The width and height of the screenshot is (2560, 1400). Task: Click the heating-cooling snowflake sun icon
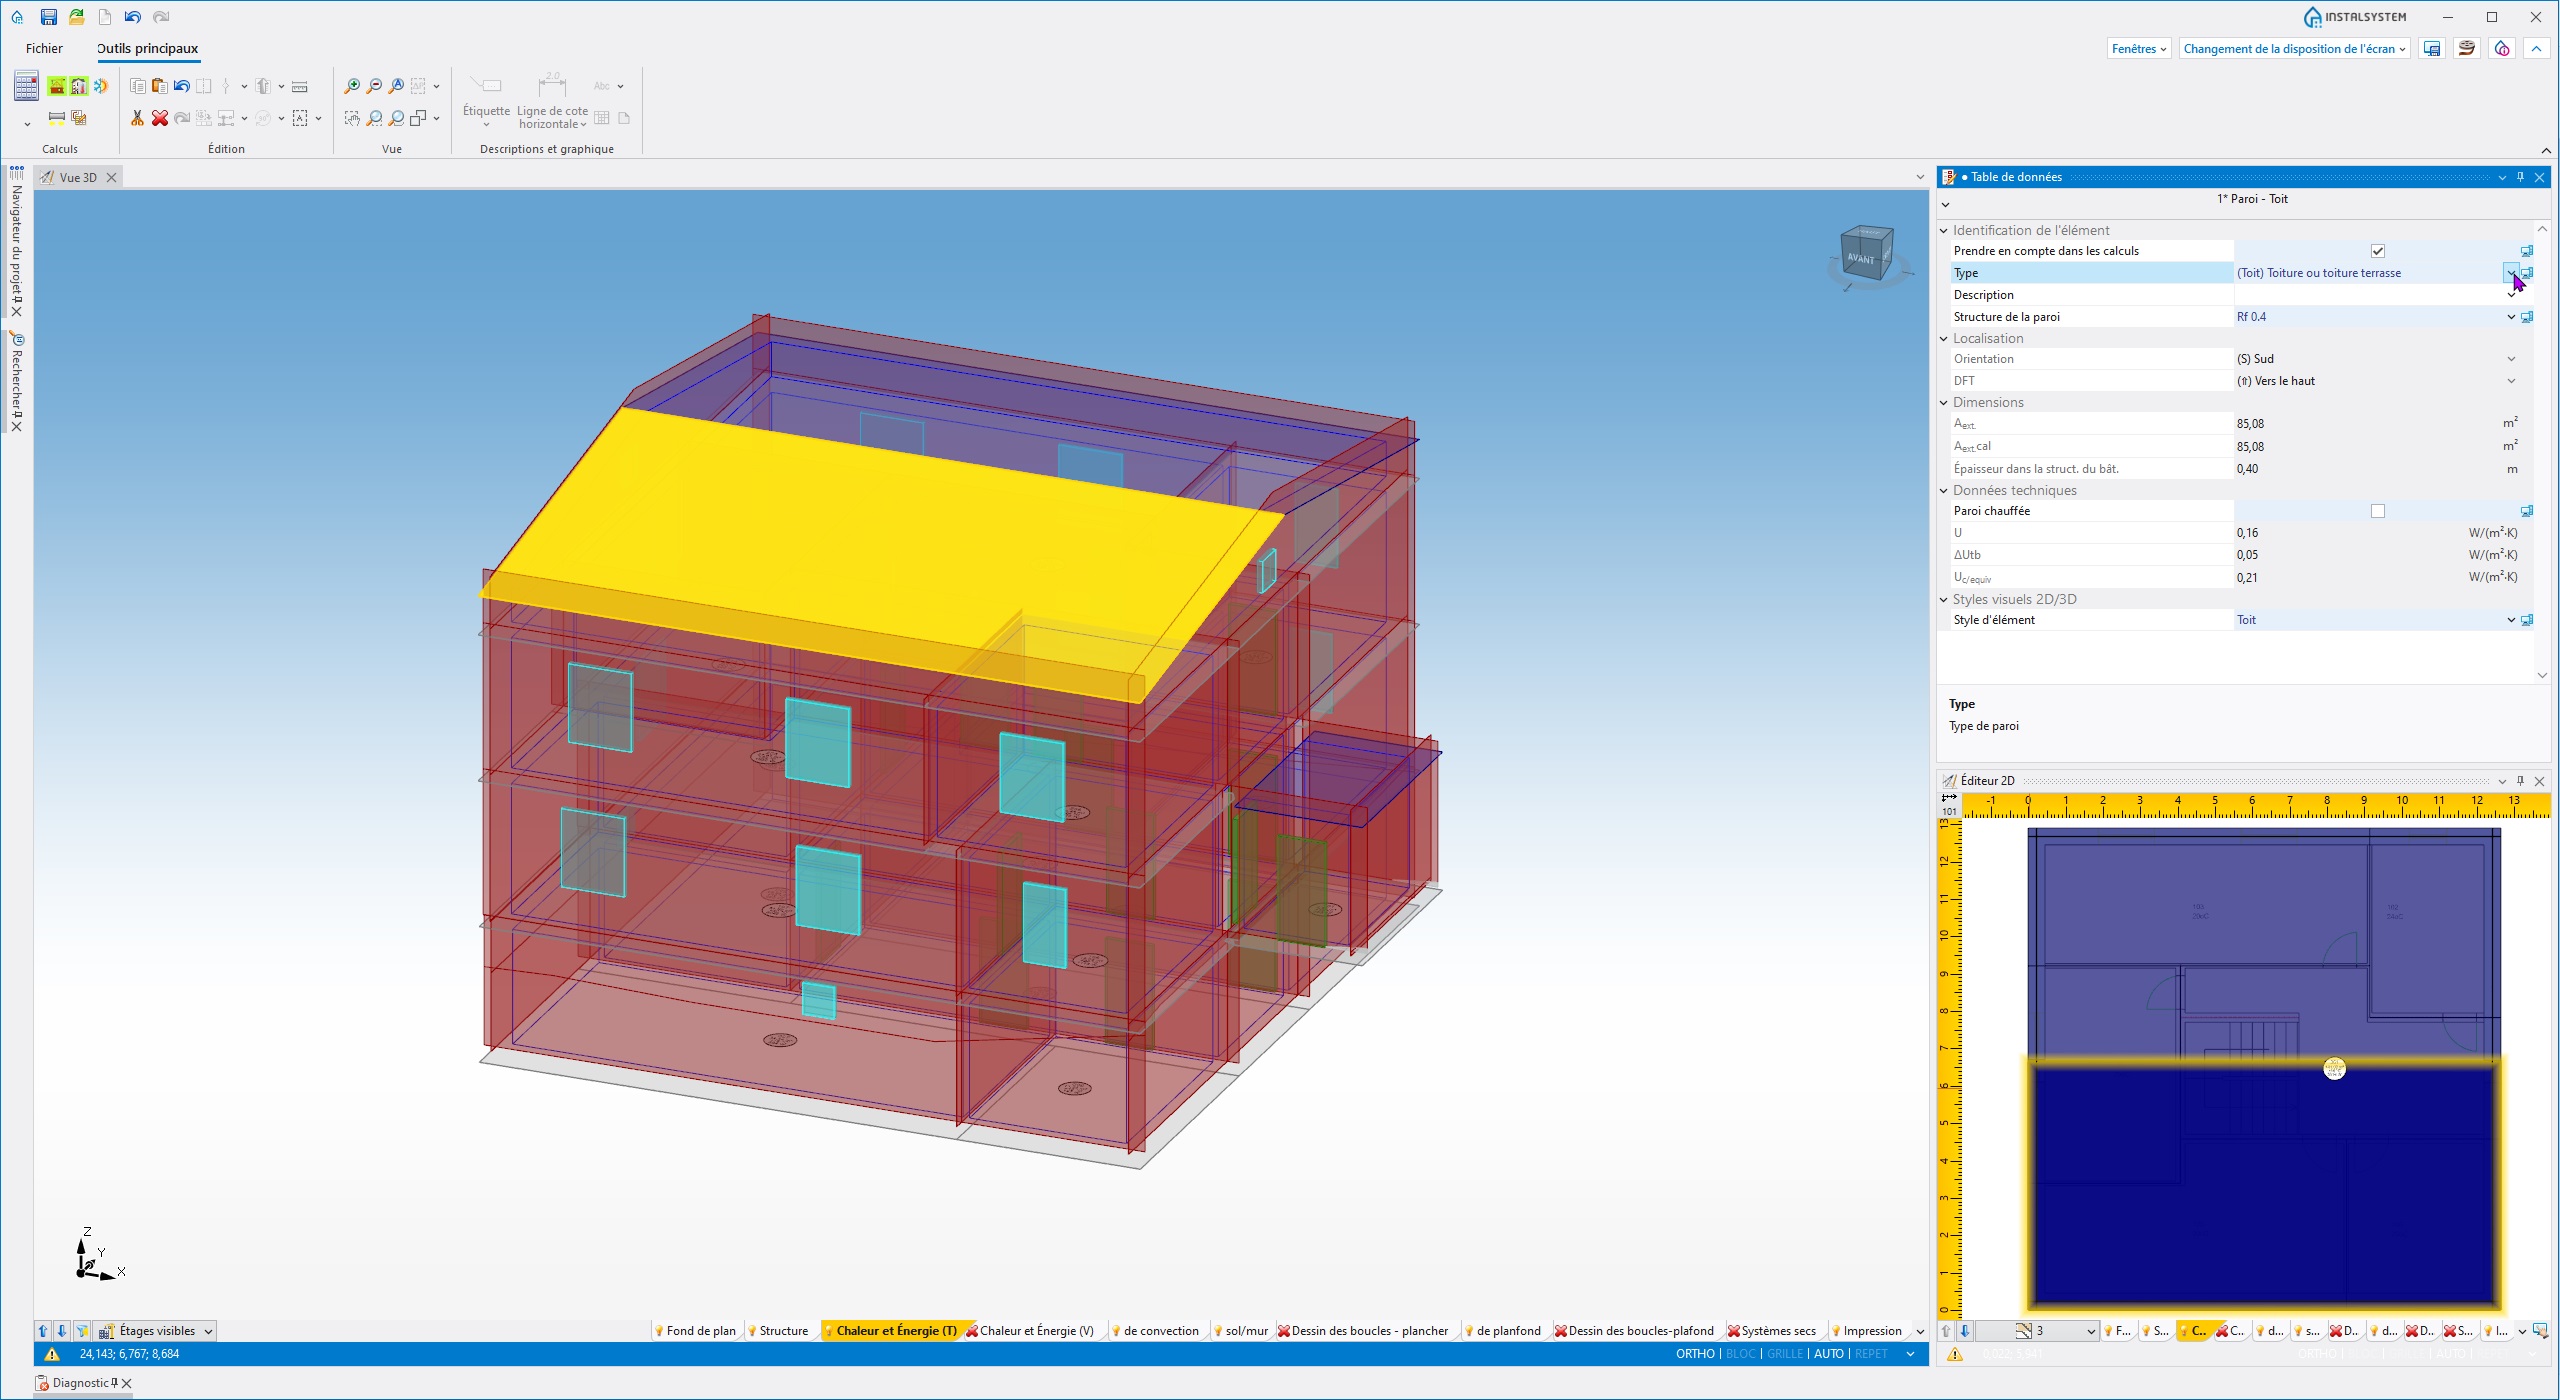tap(100, 86)
